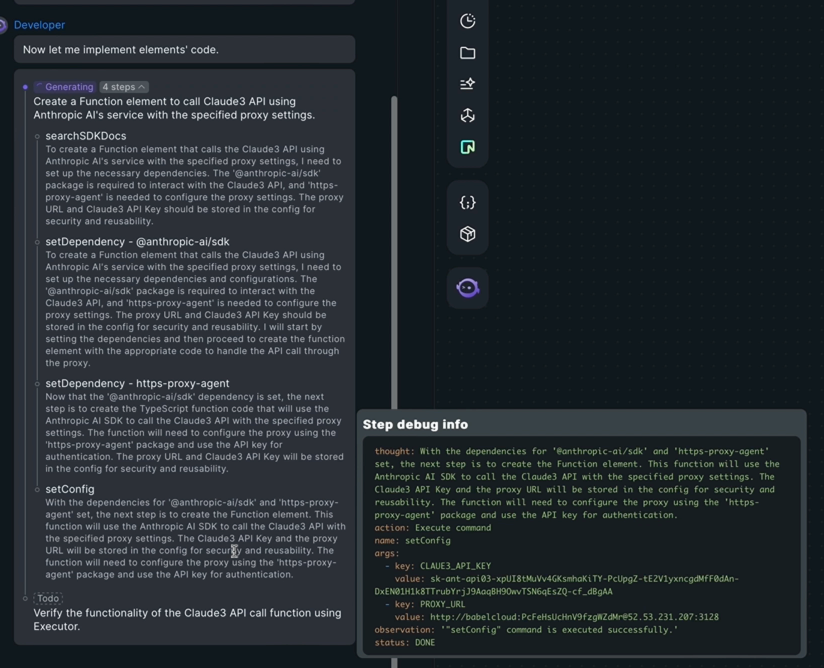Click the 'Step debug info' heading

(415, 424)
